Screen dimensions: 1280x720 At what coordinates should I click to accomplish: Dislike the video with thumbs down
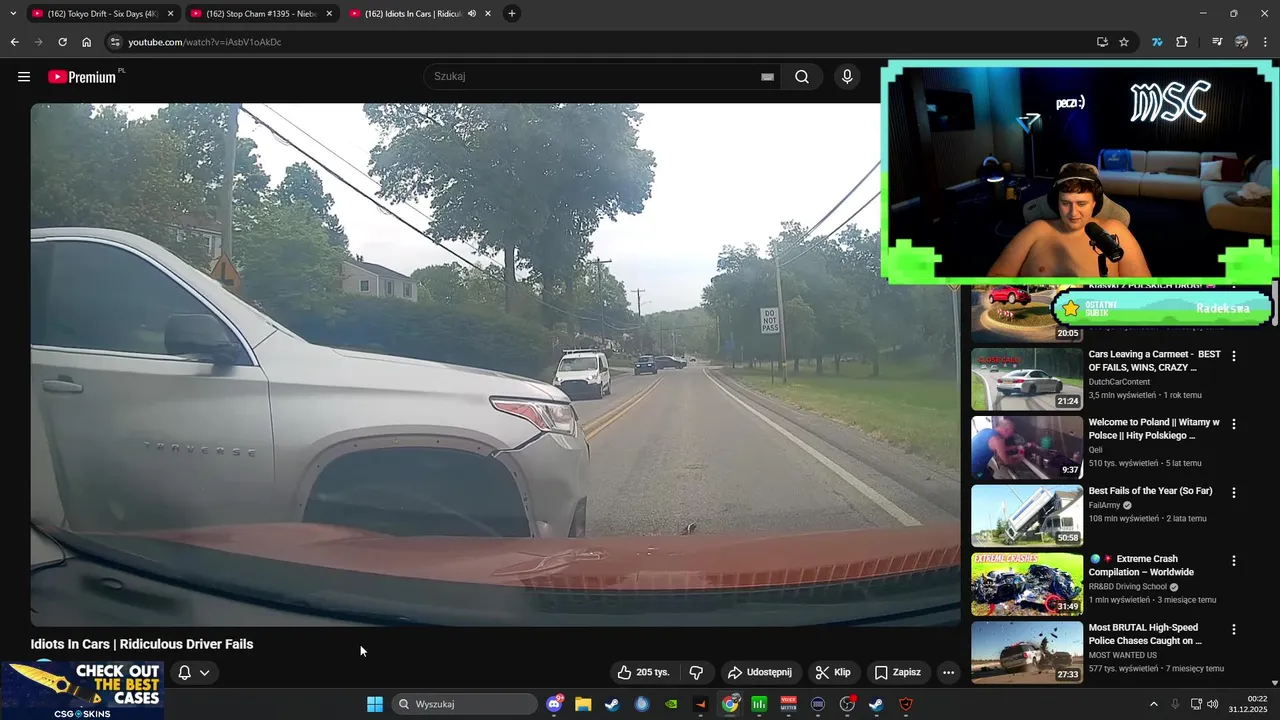697,672
